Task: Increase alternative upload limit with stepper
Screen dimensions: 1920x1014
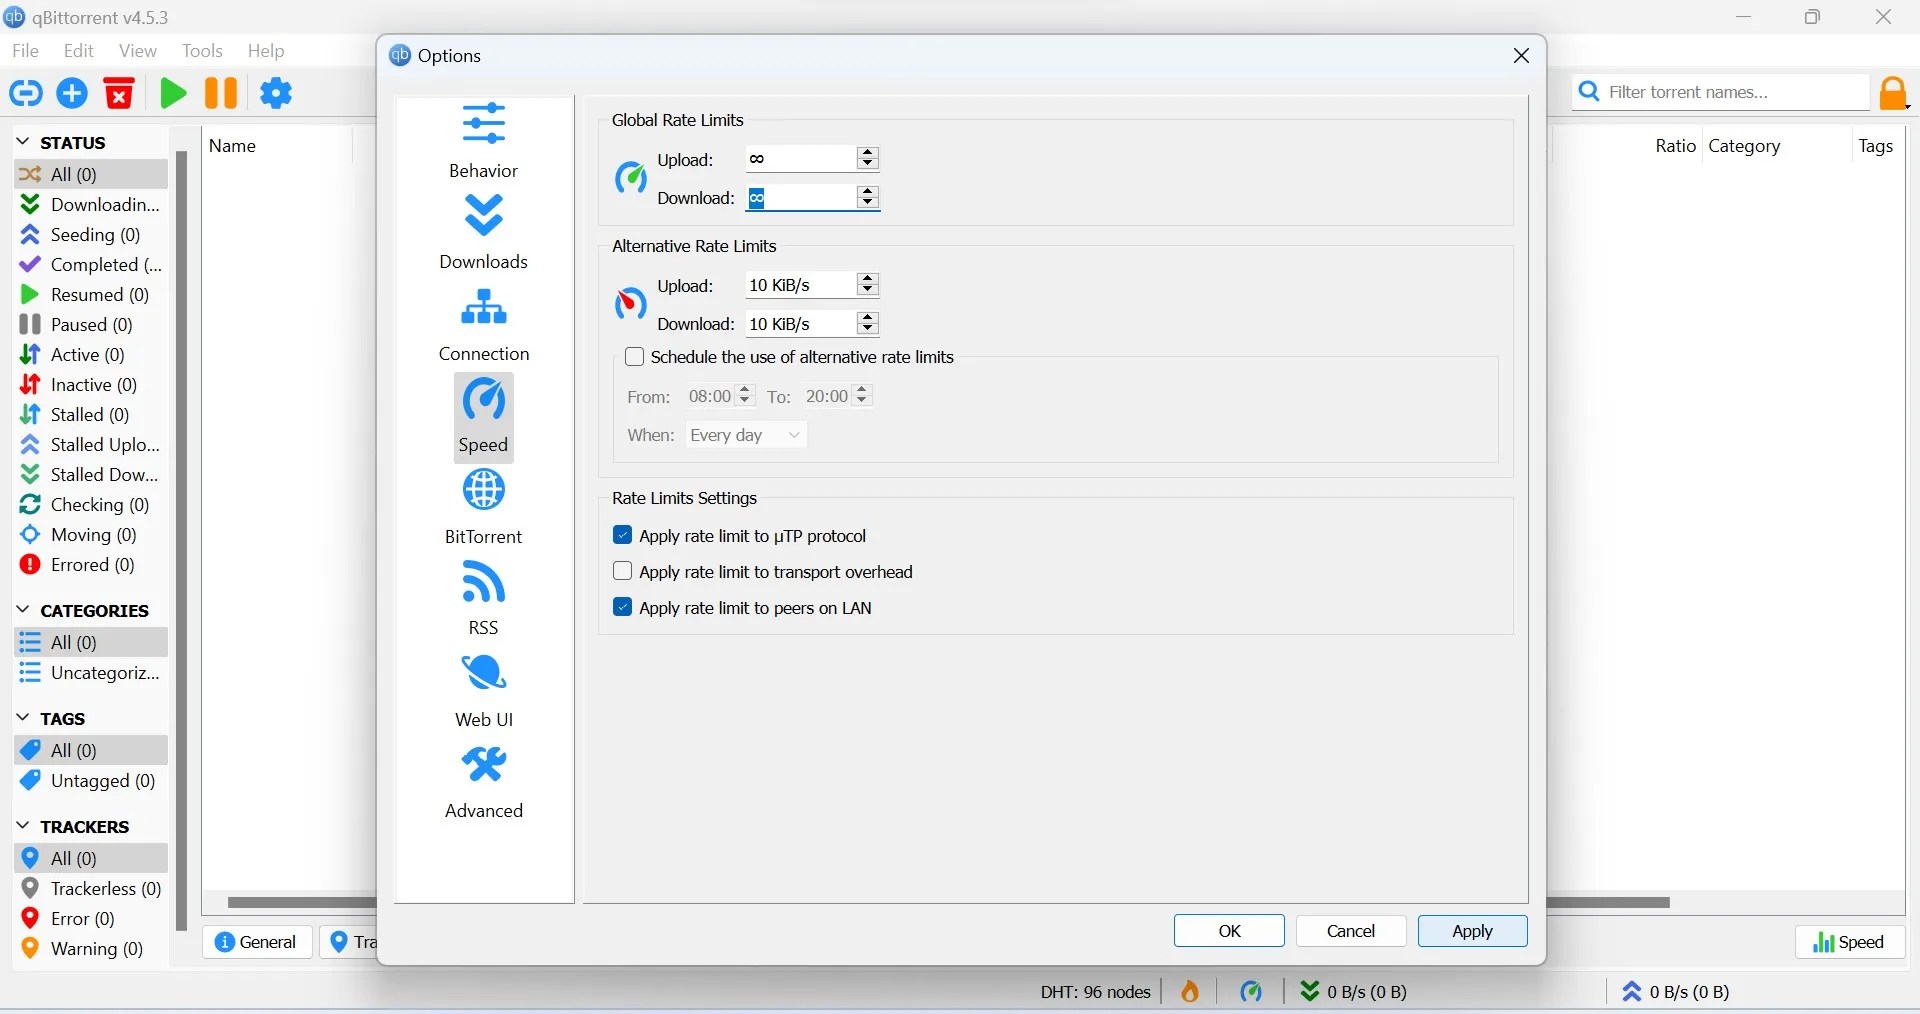Action: coord(868,280)
